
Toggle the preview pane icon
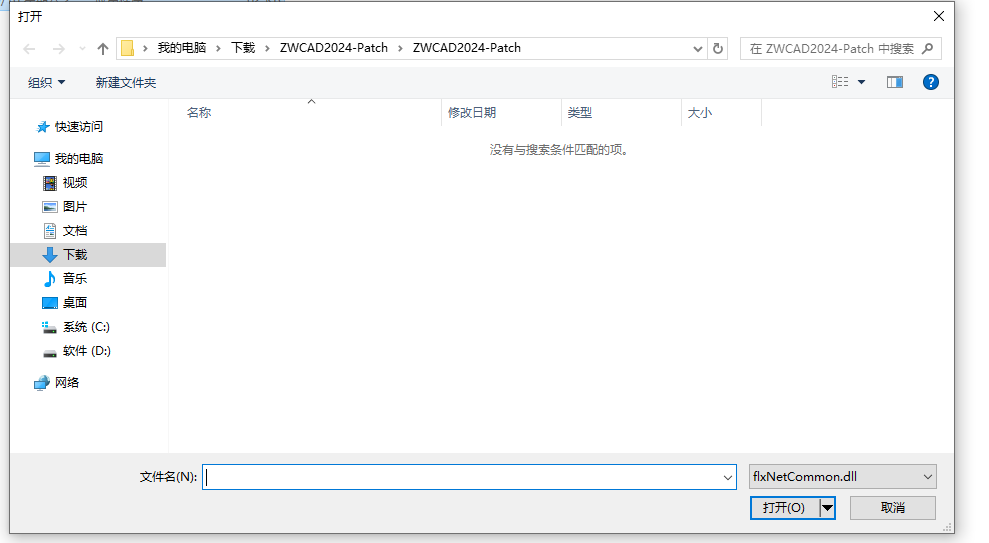(x=894, y=82)
